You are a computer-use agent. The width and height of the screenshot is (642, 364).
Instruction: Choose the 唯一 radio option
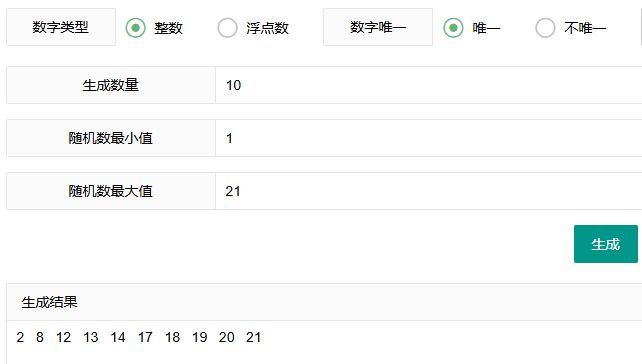(453, 28)
